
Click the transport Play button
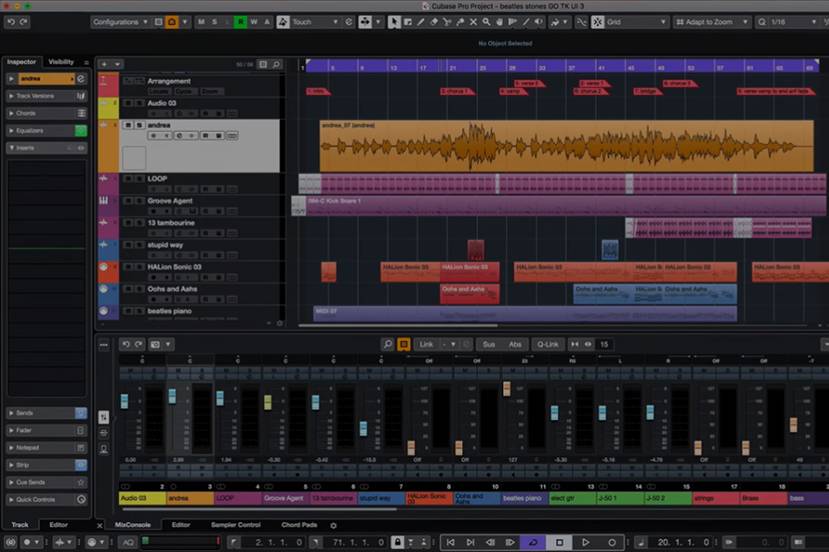click(585, 542)
